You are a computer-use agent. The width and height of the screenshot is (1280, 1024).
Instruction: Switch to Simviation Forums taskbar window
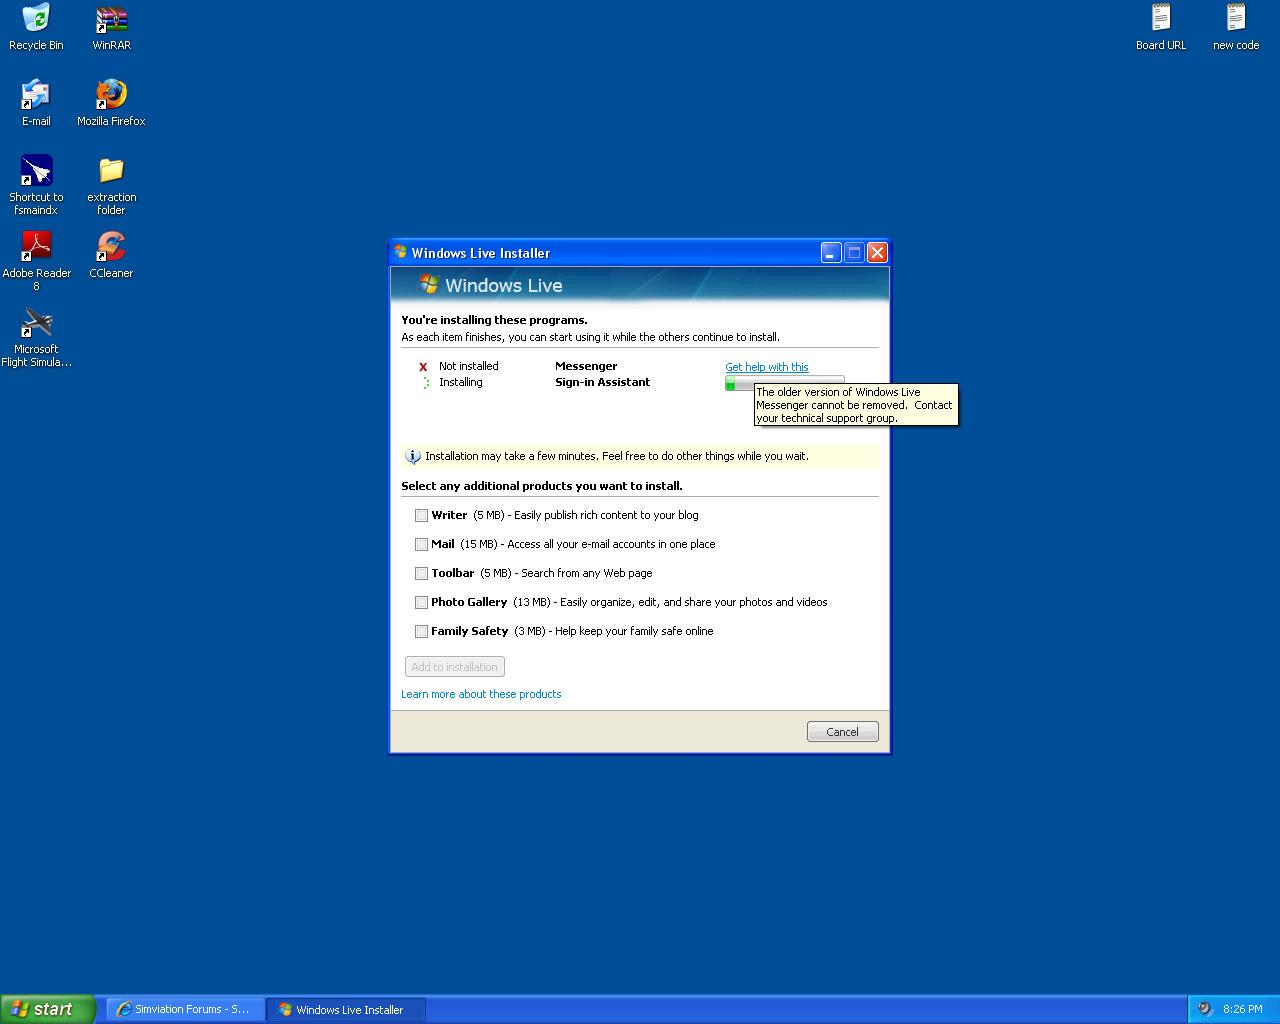[x=186, y=1009]
